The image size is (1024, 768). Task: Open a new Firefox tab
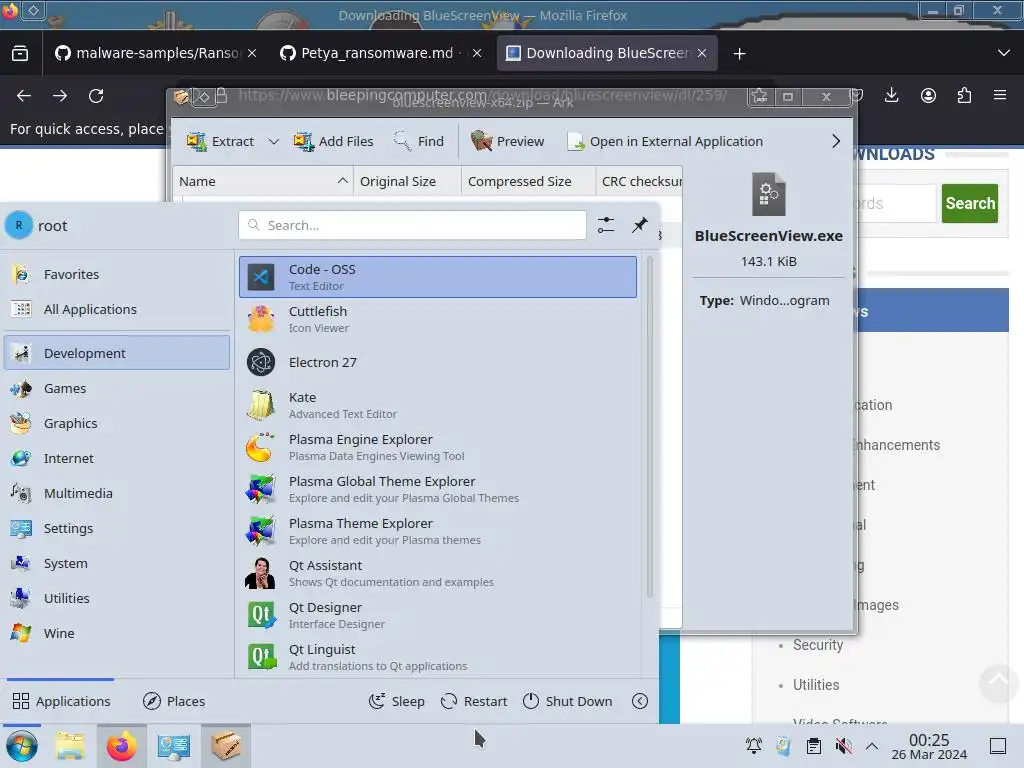[x=739, y=54]
